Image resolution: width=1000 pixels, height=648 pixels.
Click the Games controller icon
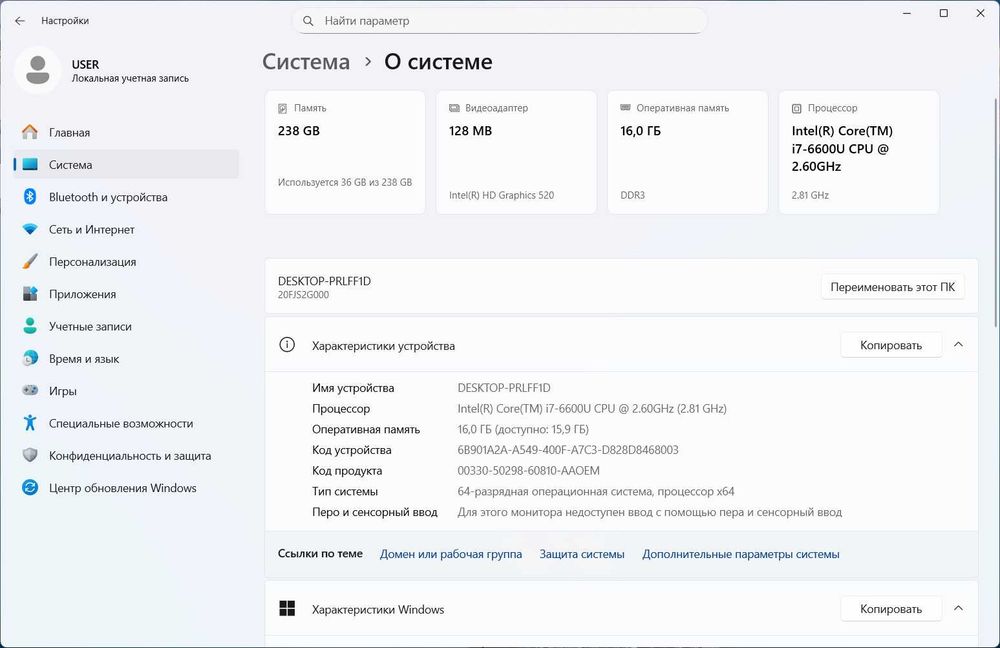click(x=30, y=391)
